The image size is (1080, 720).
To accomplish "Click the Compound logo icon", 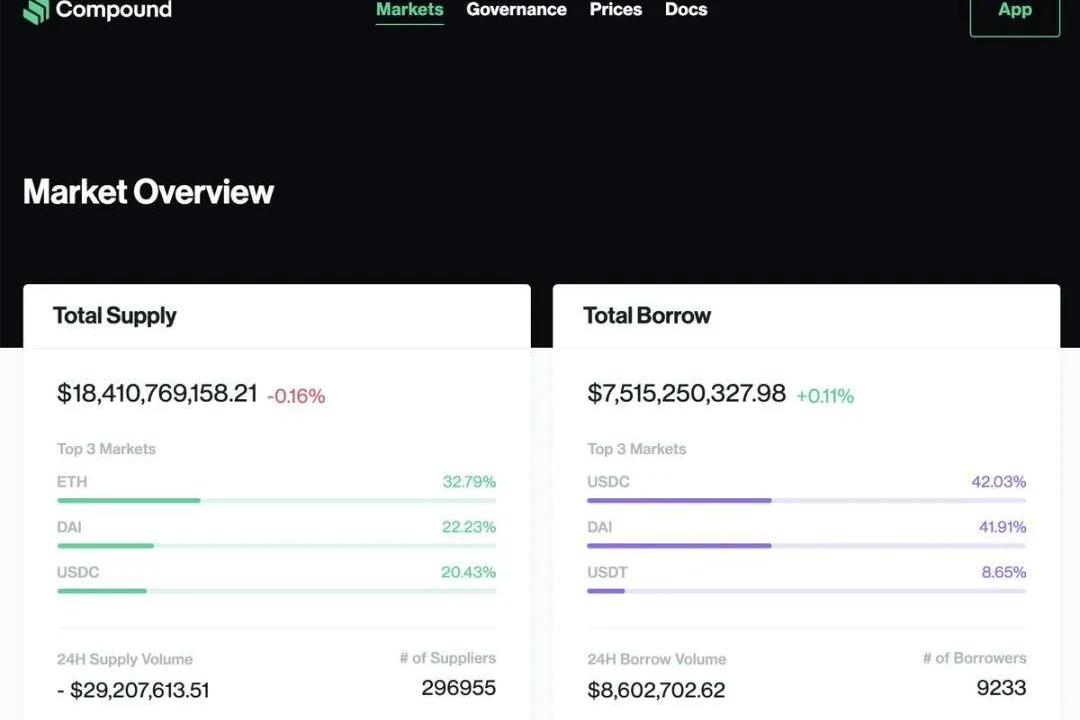I will pyautogui.click(x=35, y=11).
